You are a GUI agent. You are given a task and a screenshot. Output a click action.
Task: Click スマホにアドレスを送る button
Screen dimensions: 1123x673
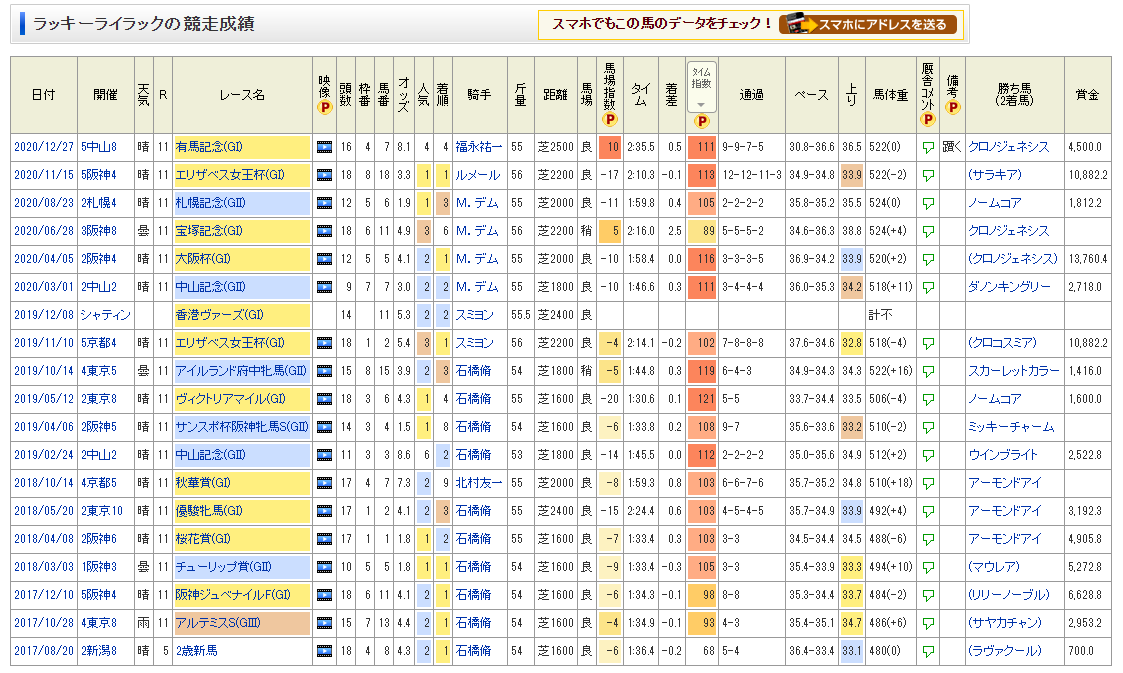pyautogui.click(x=868, y=25)
